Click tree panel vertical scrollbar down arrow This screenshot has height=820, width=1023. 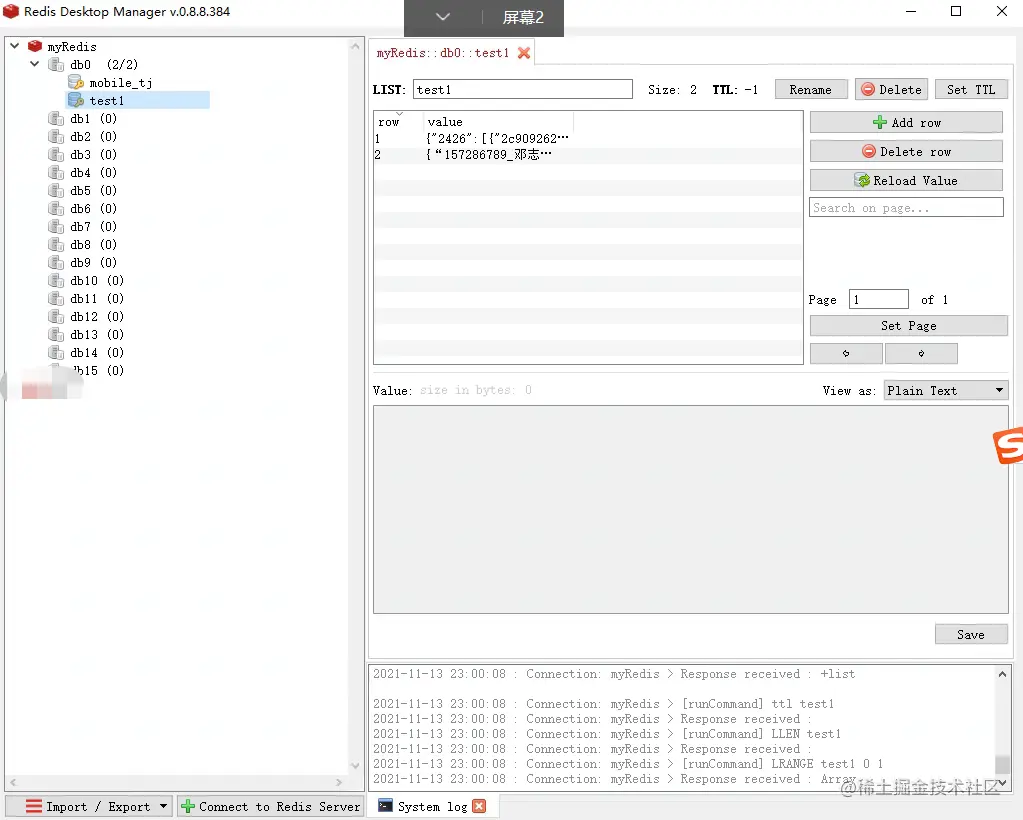click(354, 765)
